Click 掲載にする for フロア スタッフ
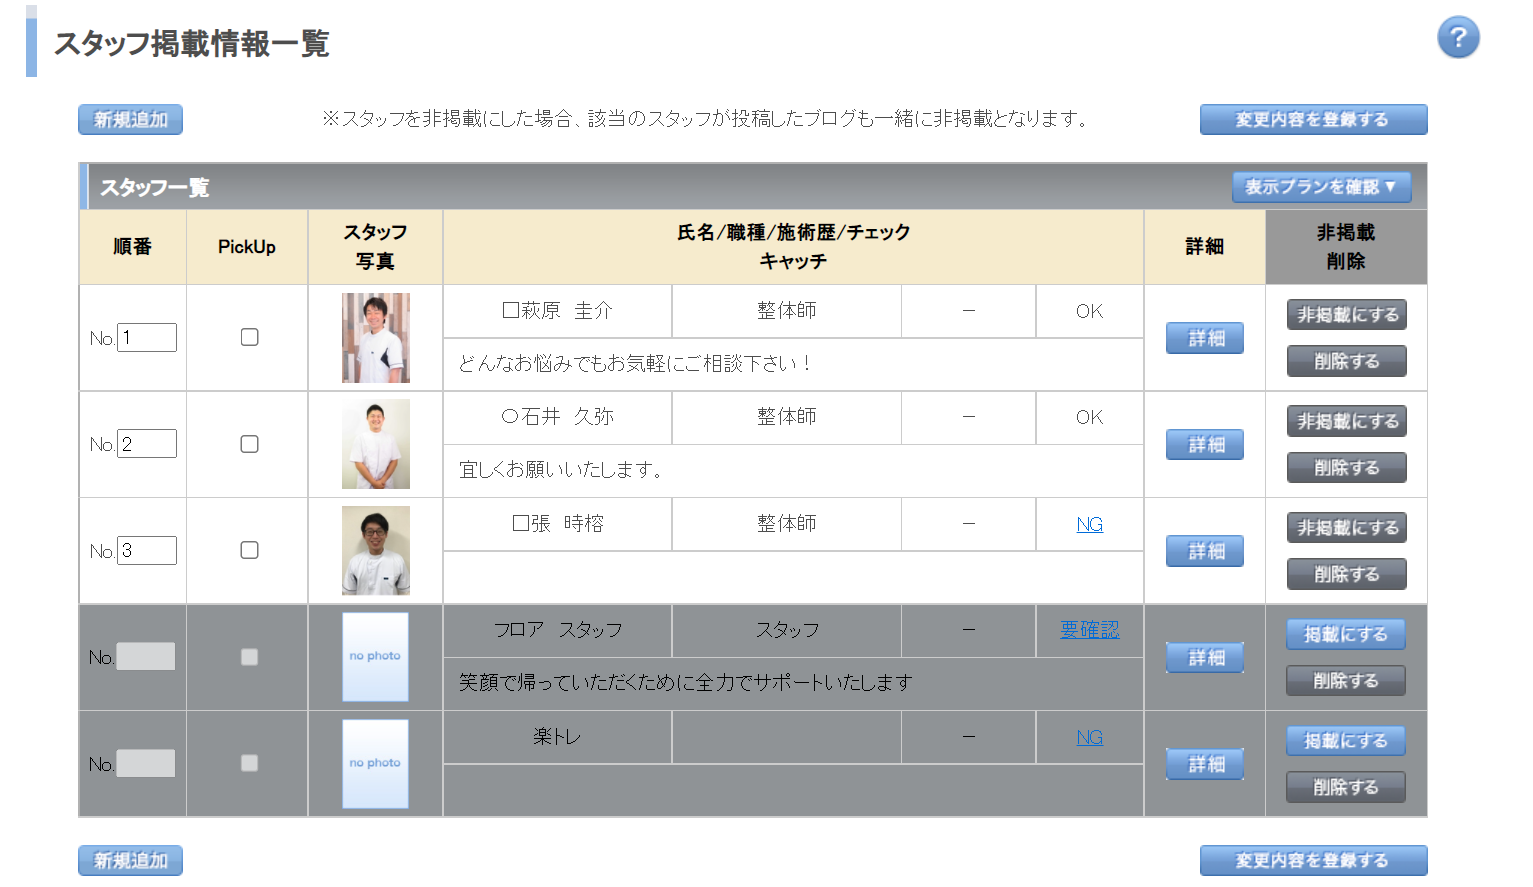Viewport: 1533px width, 887px height. (x=1345, y=634)
